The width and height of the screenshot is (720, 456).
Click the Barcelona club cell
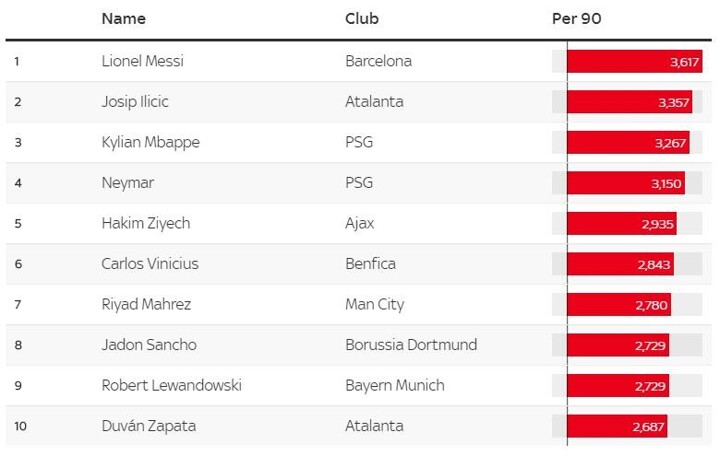pyautogui.click(x=378, y=61)
